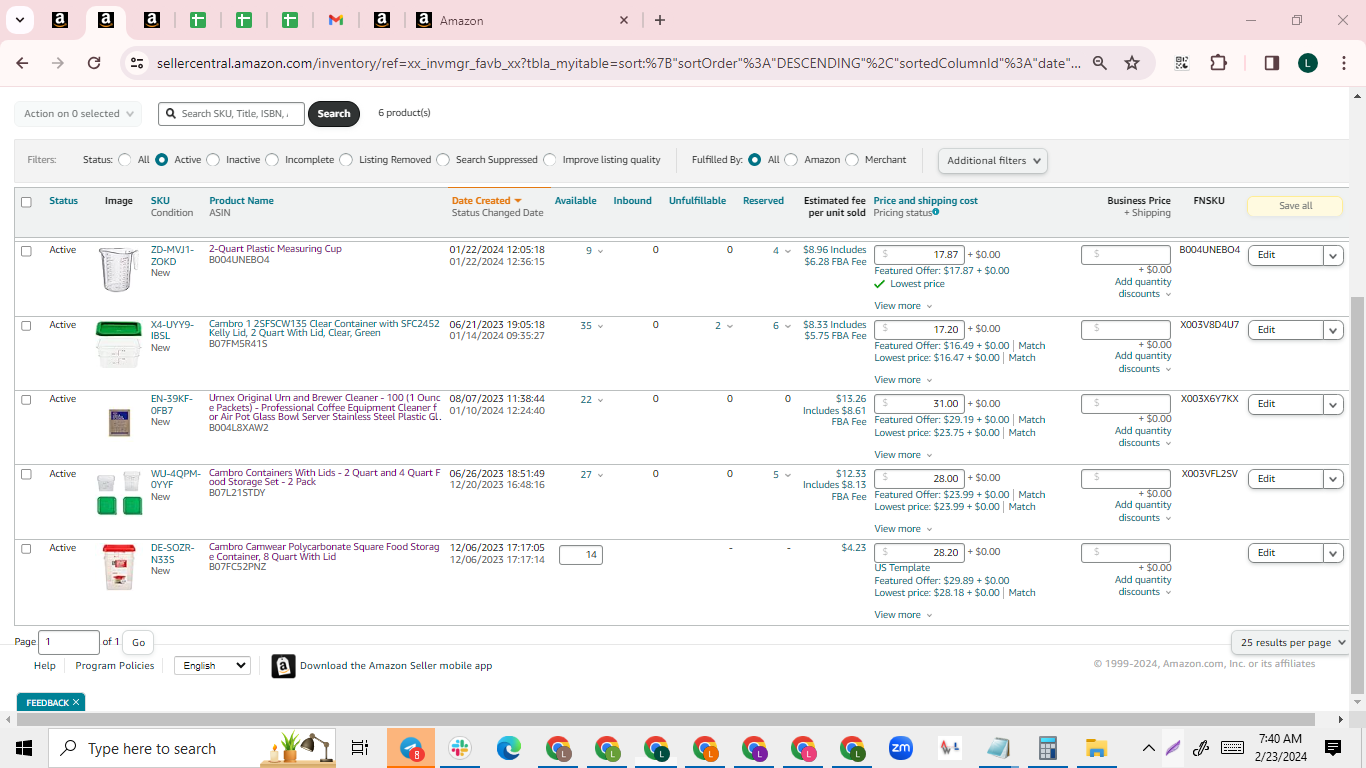This screenshot has height=768, width=1366.
Task: Bookmark this page with the star icon
Action: click(1132, 63)
